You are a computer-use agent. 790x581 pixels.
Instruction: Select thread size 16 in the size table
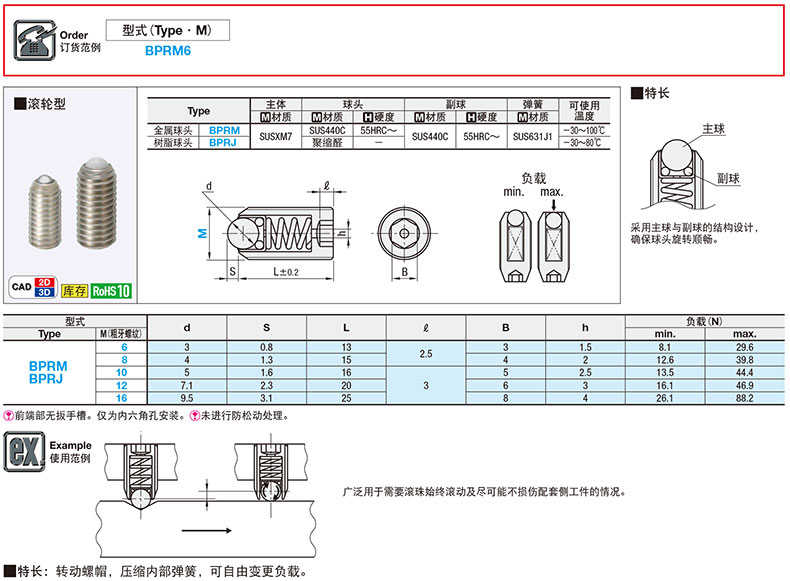click(123, 397)
